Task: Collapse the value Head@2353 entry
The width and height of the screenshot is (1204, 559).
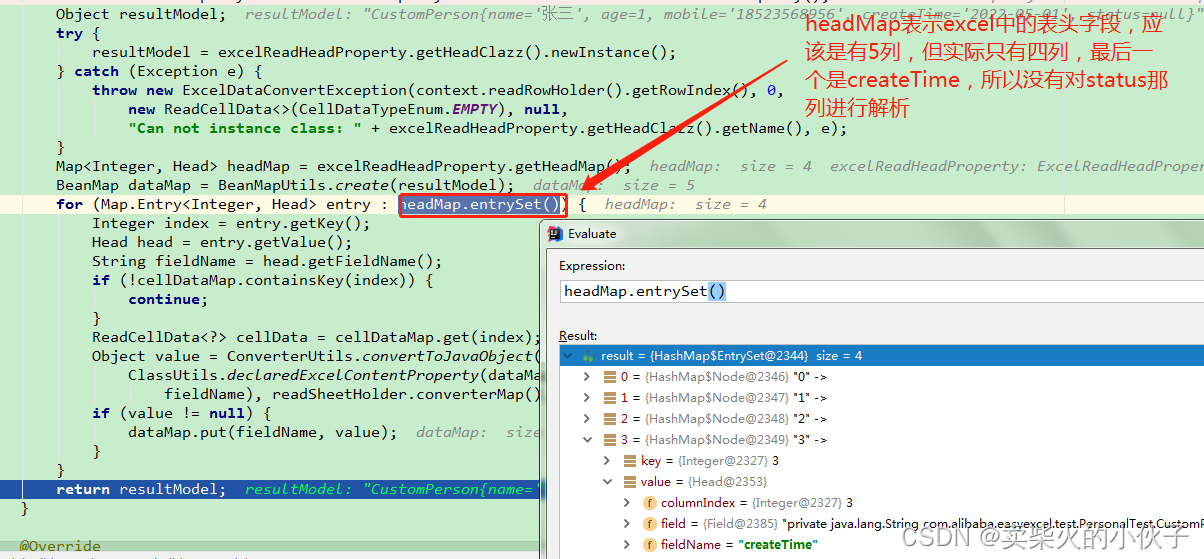Action: tap(609, 482)
